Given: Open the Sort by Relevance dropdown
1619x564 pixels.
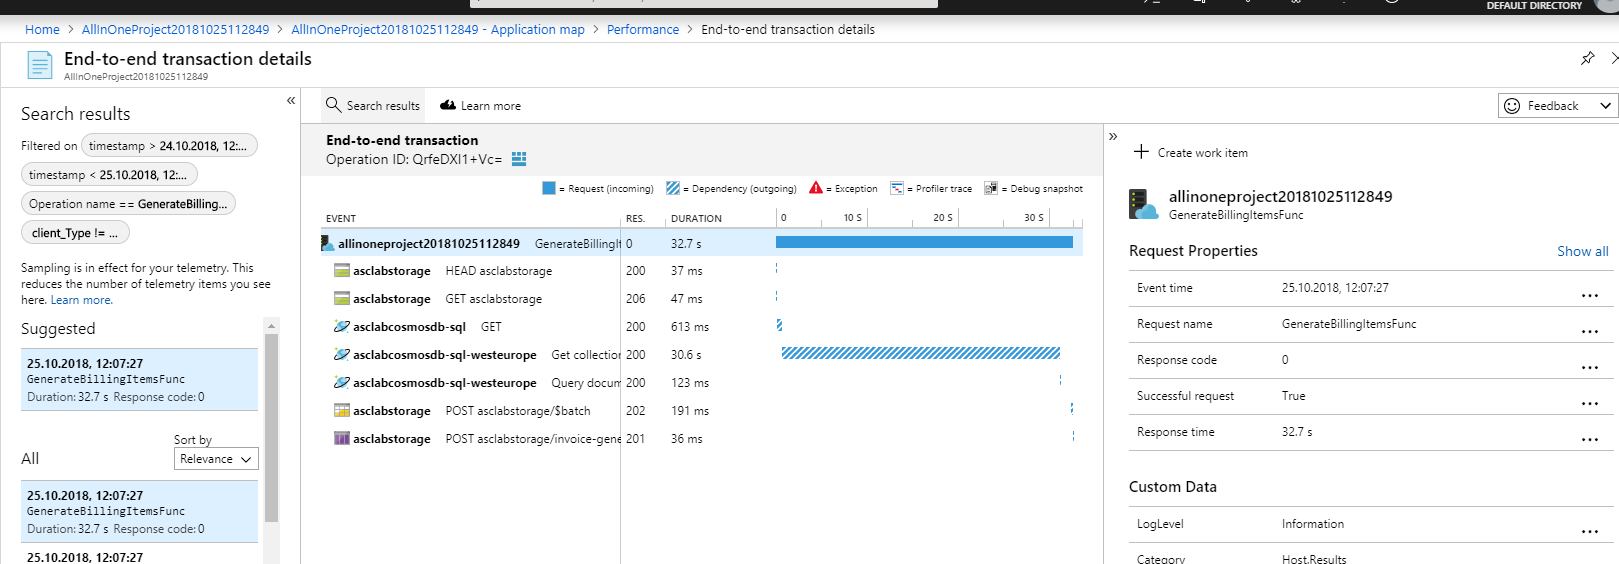Looking at the screenshot, I should pyautogui.click(x=216, y=459).
